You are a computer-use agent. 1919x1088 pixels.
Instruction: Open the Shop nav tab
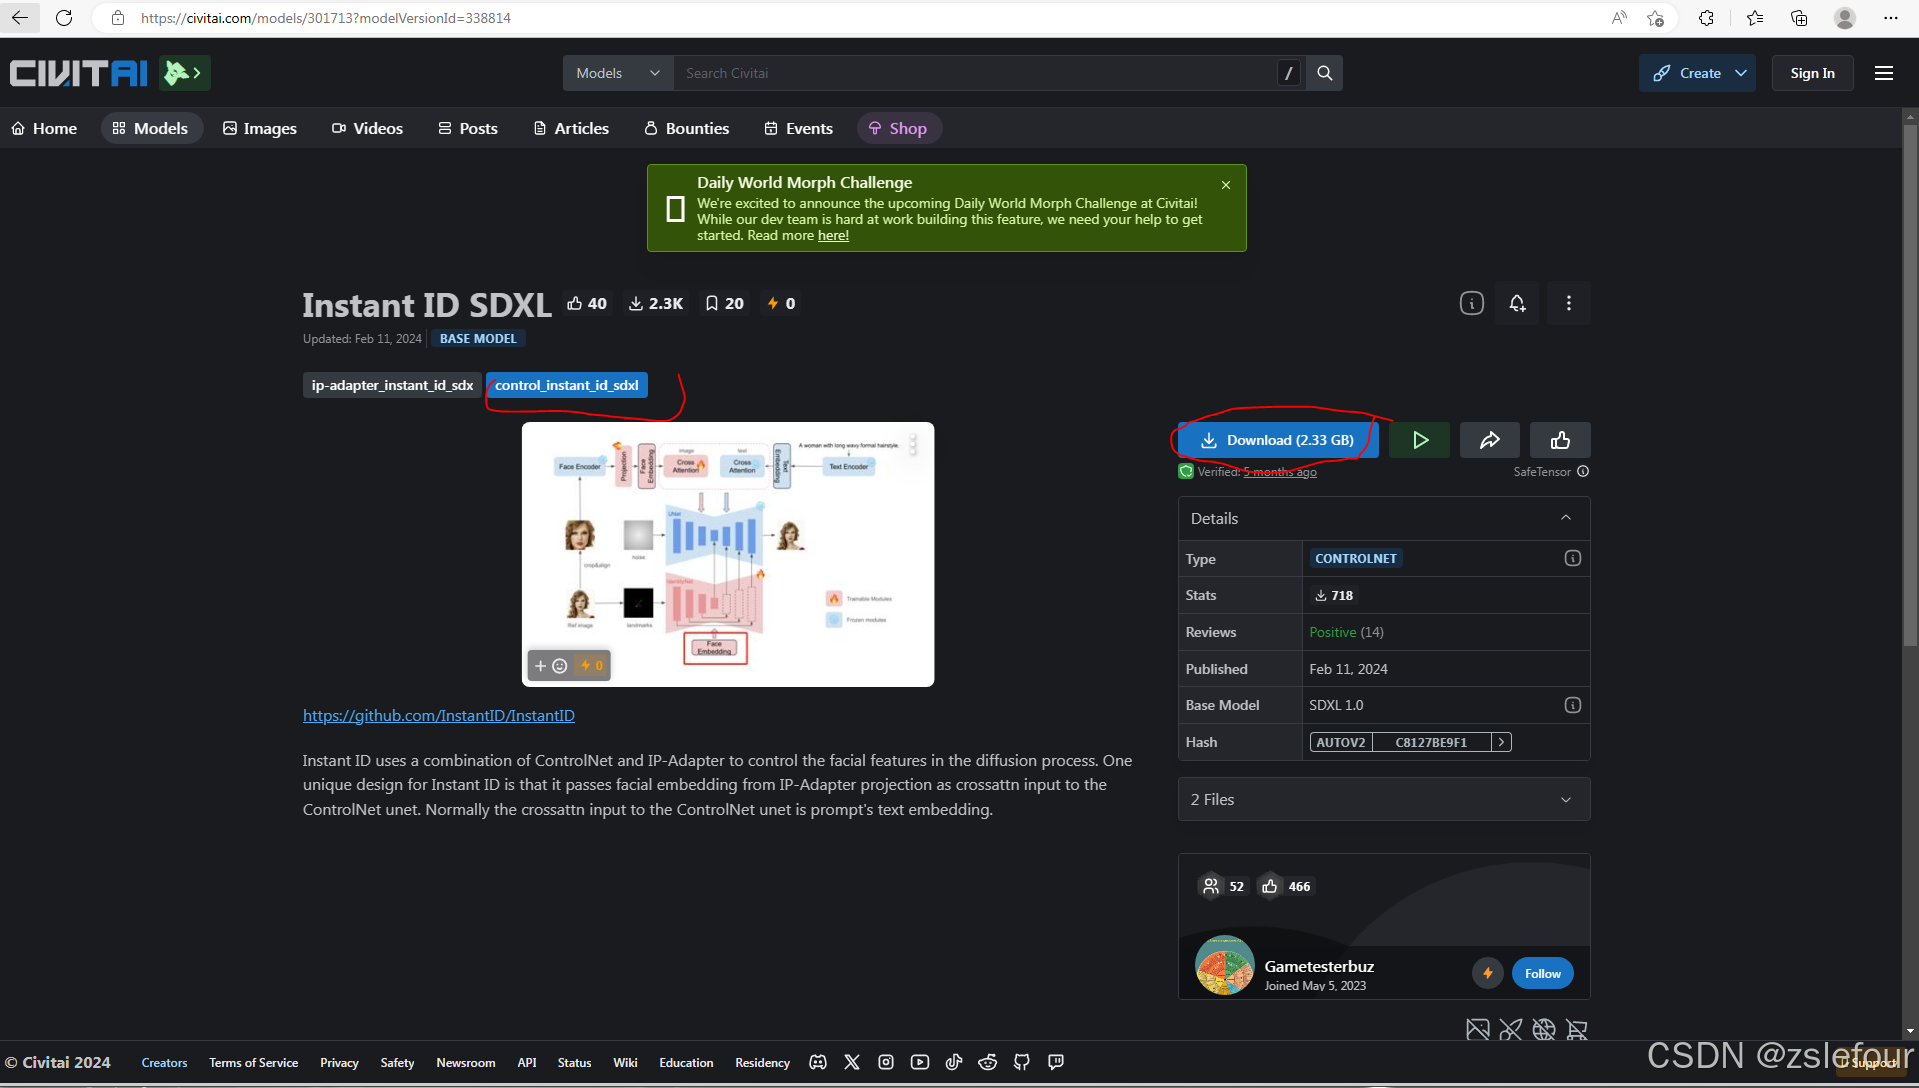[898, 128]
